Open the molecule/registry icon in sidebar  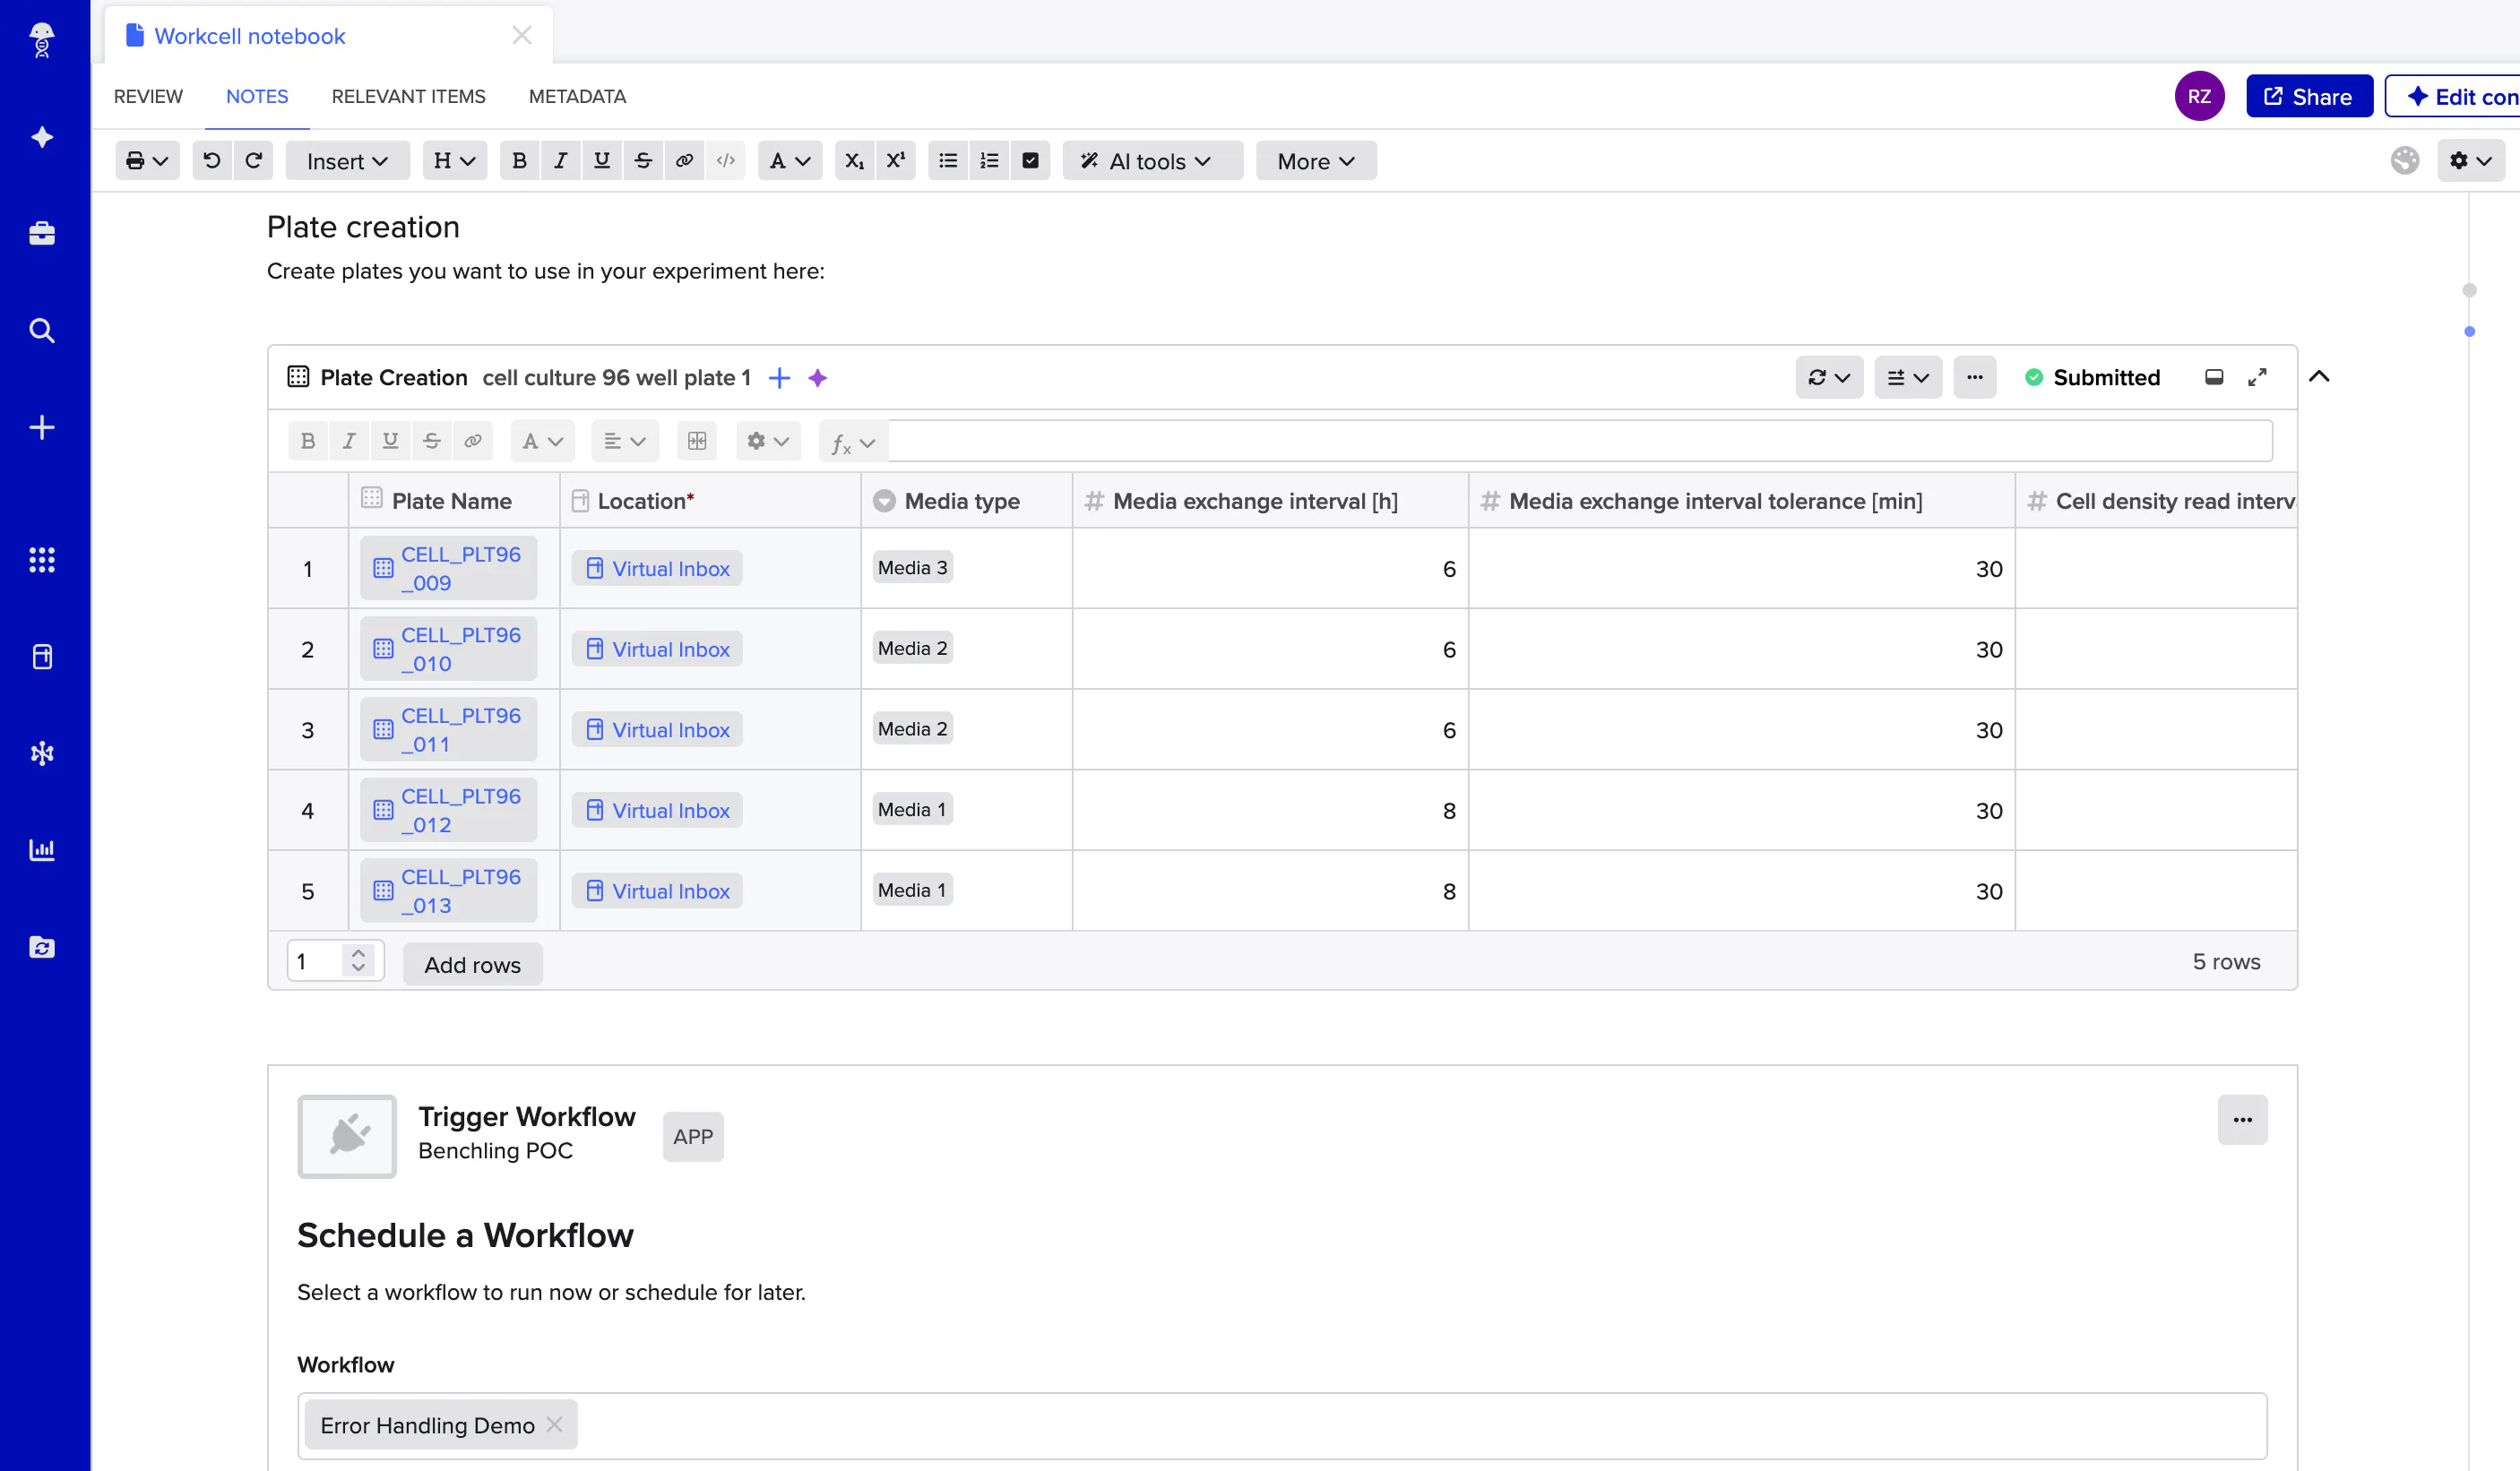coord(42,753)
